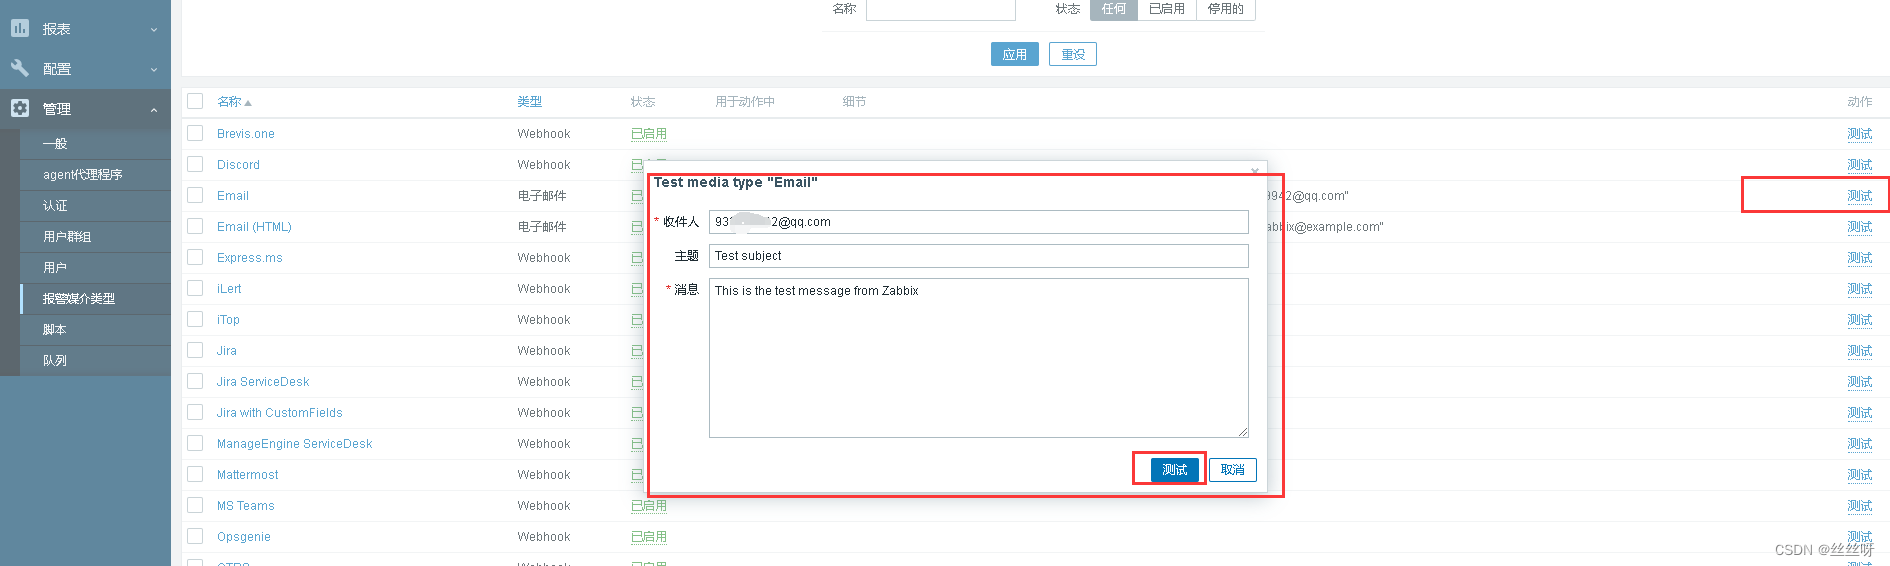Tick the checkbox for Jira row
The width and height of the screenshot is (1890, 566).
click(195, 350)
